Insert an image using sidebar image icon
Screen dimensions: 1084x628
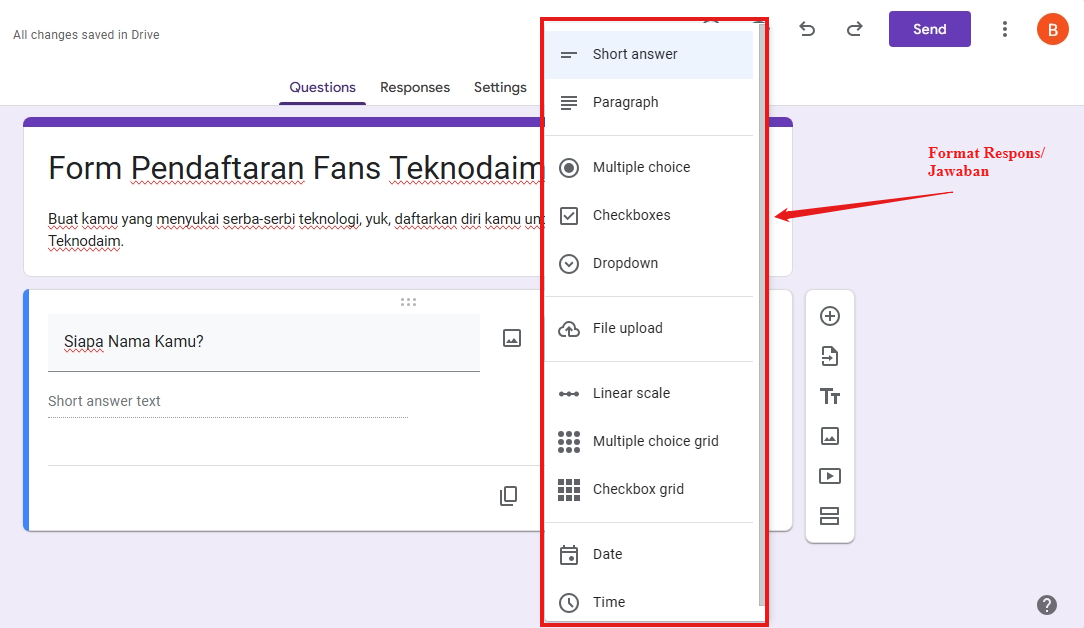(x=830, y=436)
